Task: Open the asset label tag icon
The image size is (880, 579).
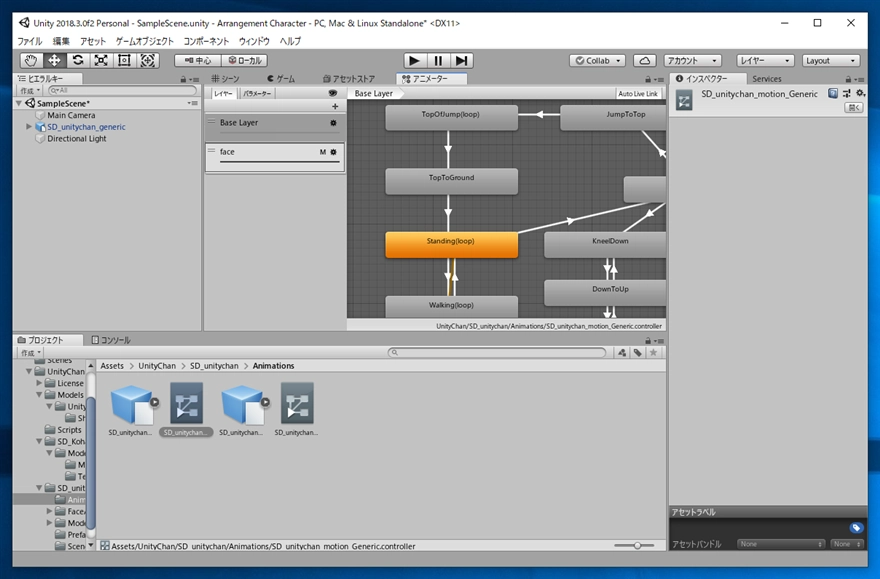Action: click(855, 528)
